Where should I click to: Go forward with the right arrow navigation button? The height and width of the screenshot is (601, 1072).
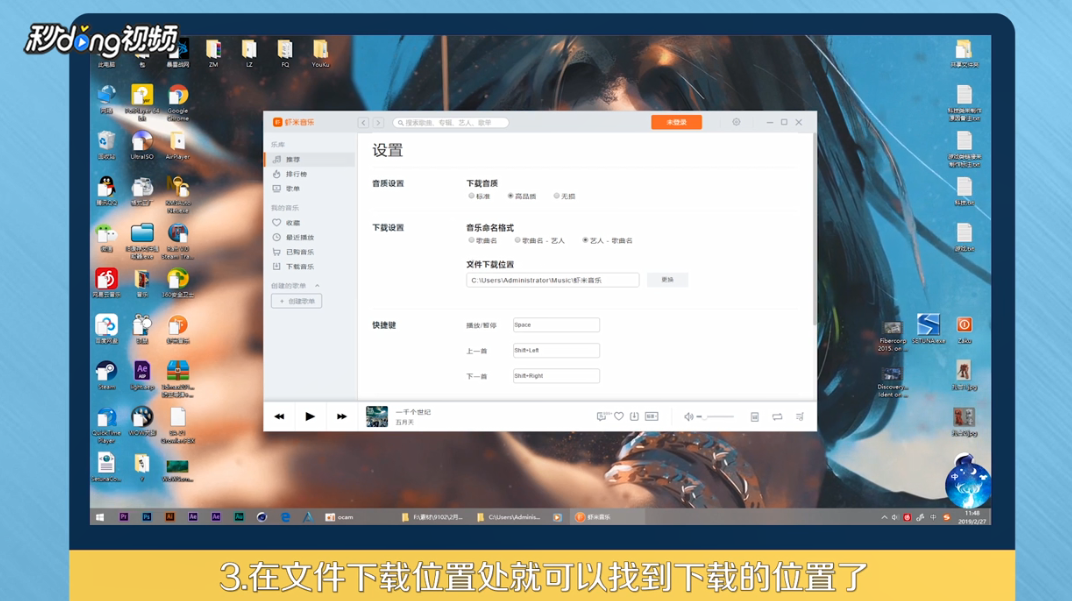[x=378, y=122]
